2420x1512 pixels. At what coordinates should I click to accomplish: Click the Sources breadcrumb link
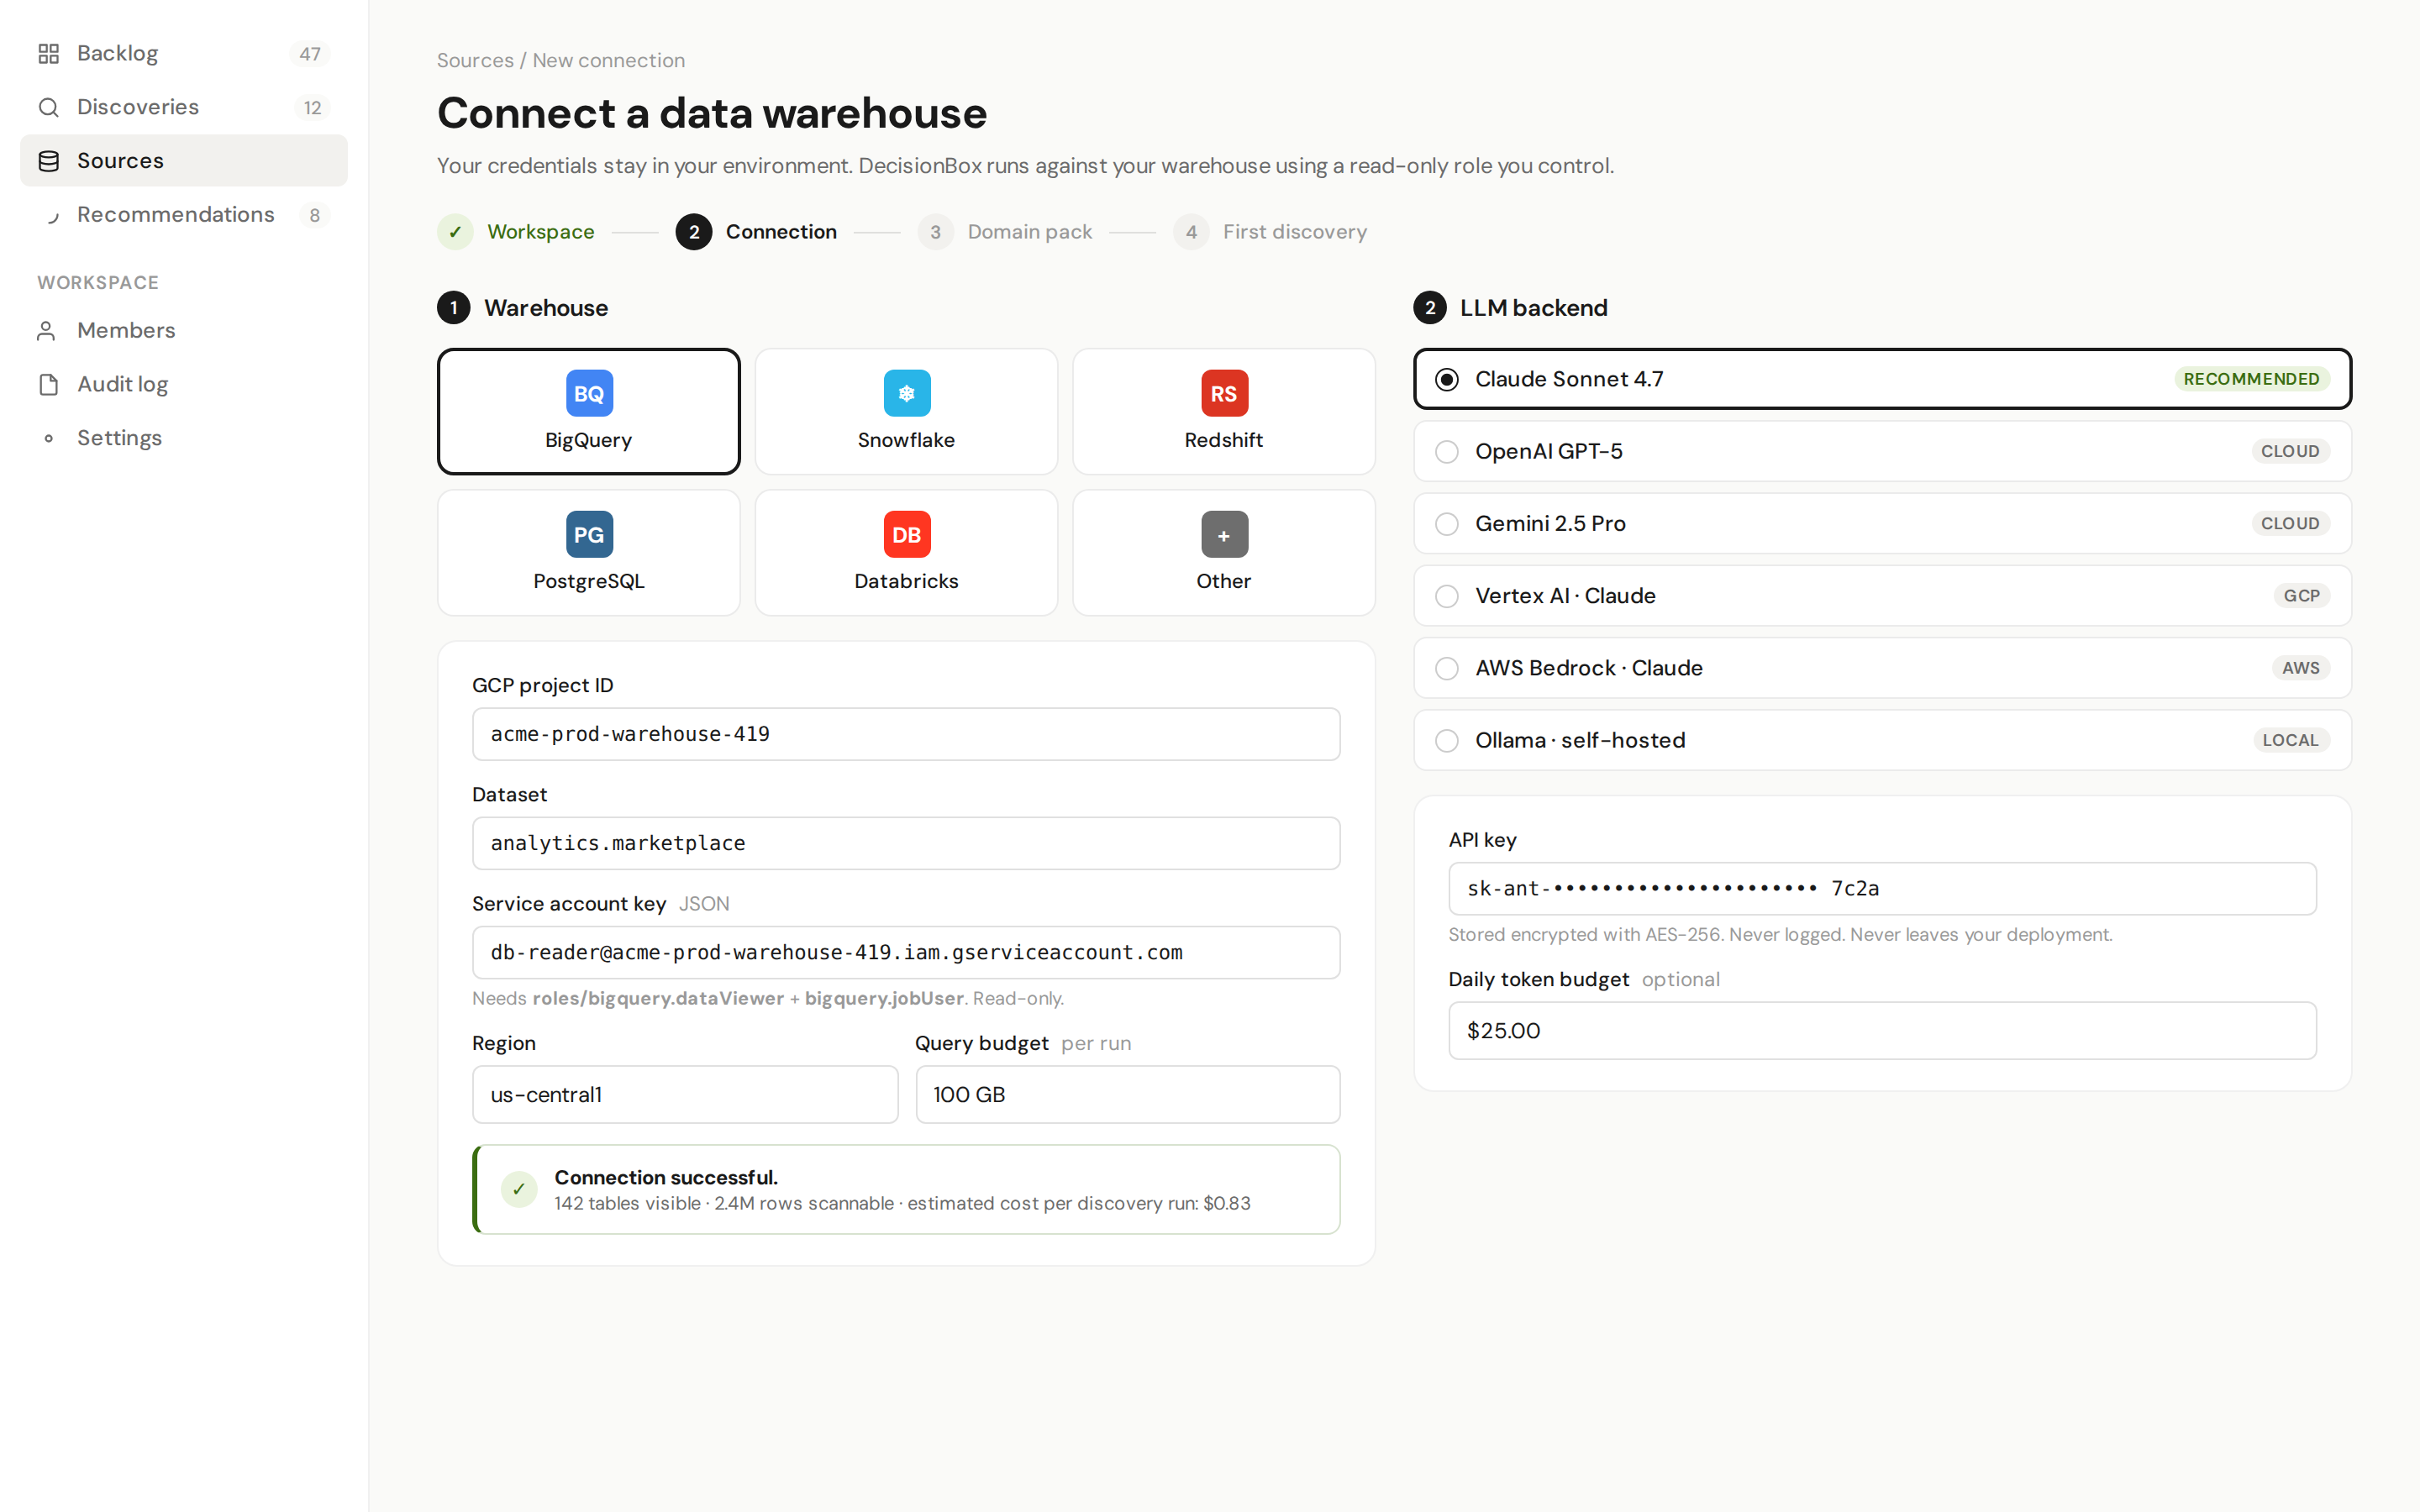coord(475,61)
